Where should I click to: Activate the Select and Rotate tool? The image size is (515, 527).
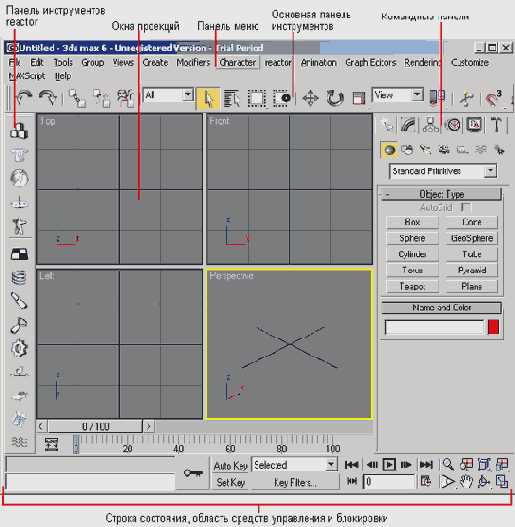(x=335, y=98)
